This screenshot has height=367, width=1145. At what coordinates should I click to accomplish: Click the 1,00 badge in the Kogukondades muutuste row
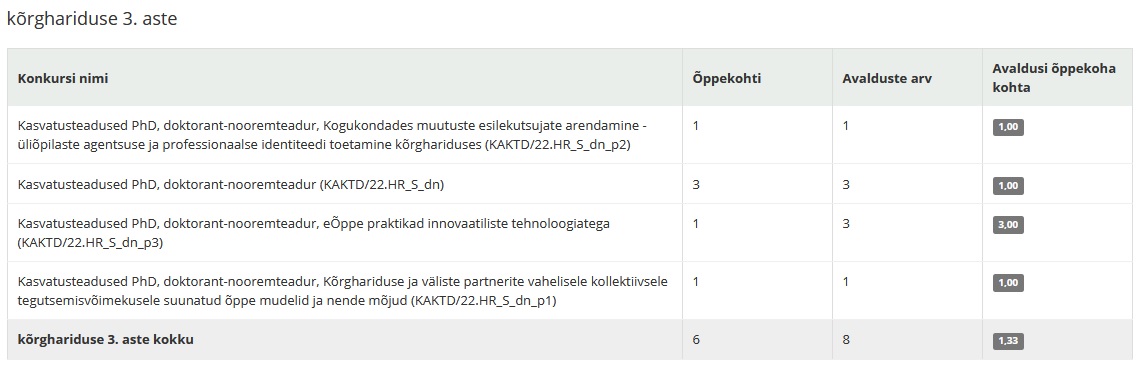pyautogui.click(x=1008, y=127)
